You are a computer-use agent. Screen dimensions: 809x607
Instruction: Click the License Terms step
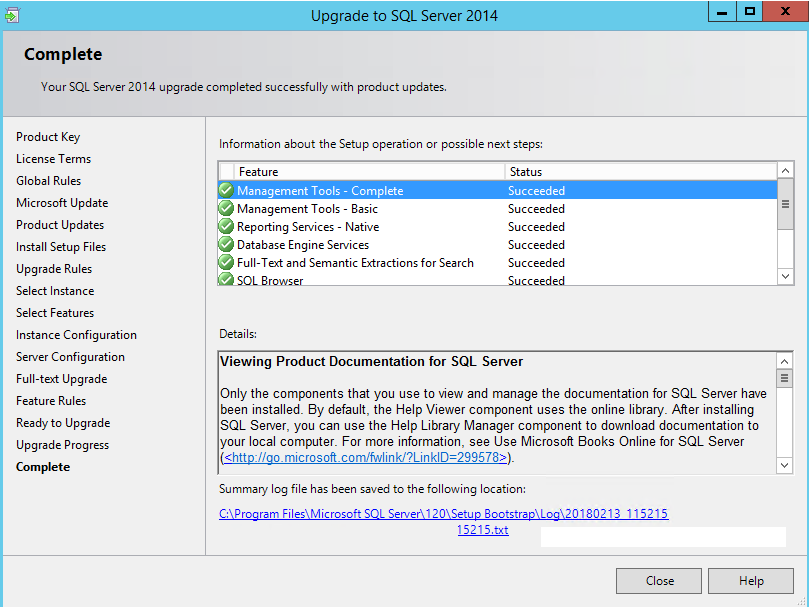pyautogui.click(x=53, y=159)
